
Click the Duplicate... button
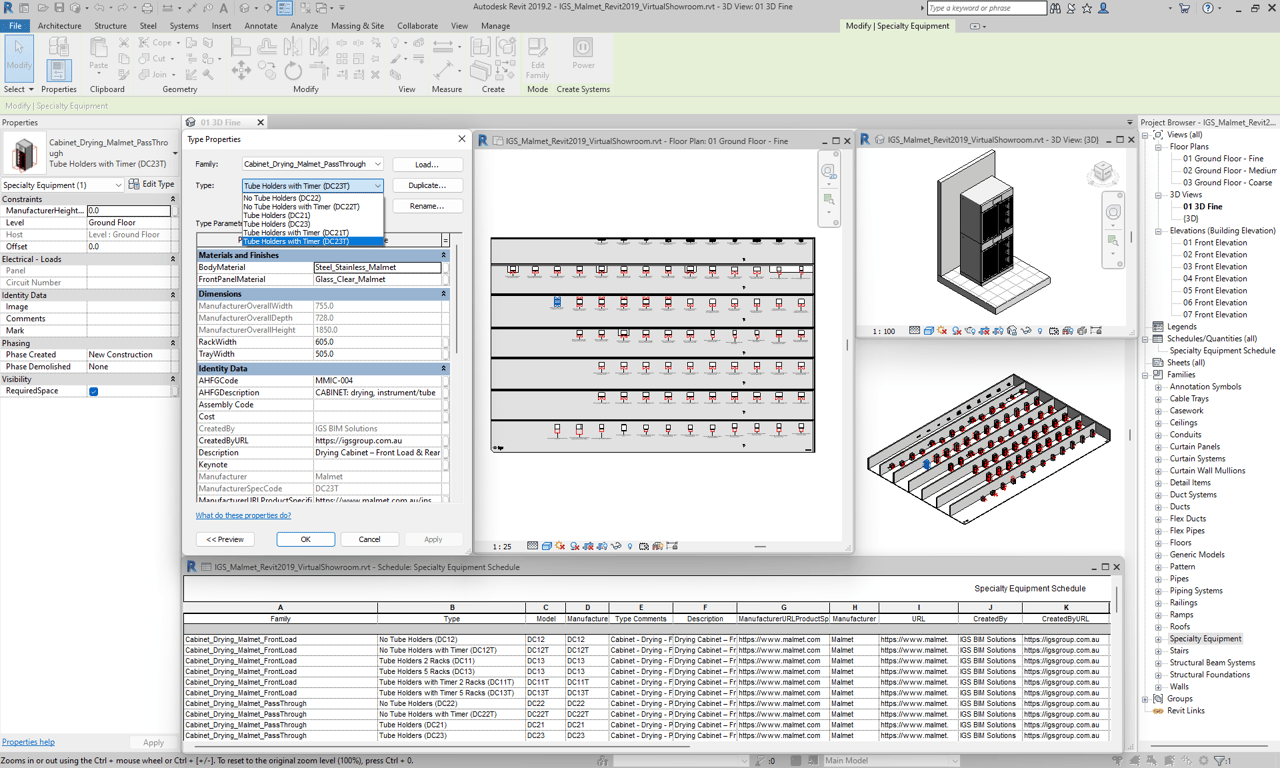pos(427,185)
